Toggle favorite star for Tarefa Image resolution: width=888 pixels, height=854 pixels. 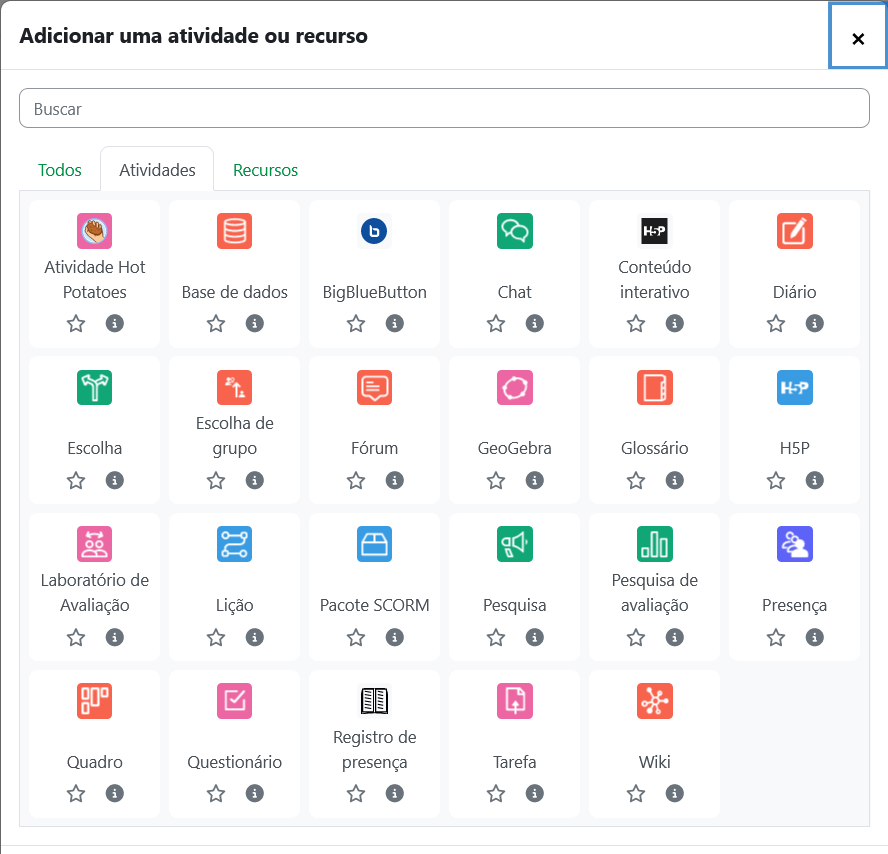point(496,794)
